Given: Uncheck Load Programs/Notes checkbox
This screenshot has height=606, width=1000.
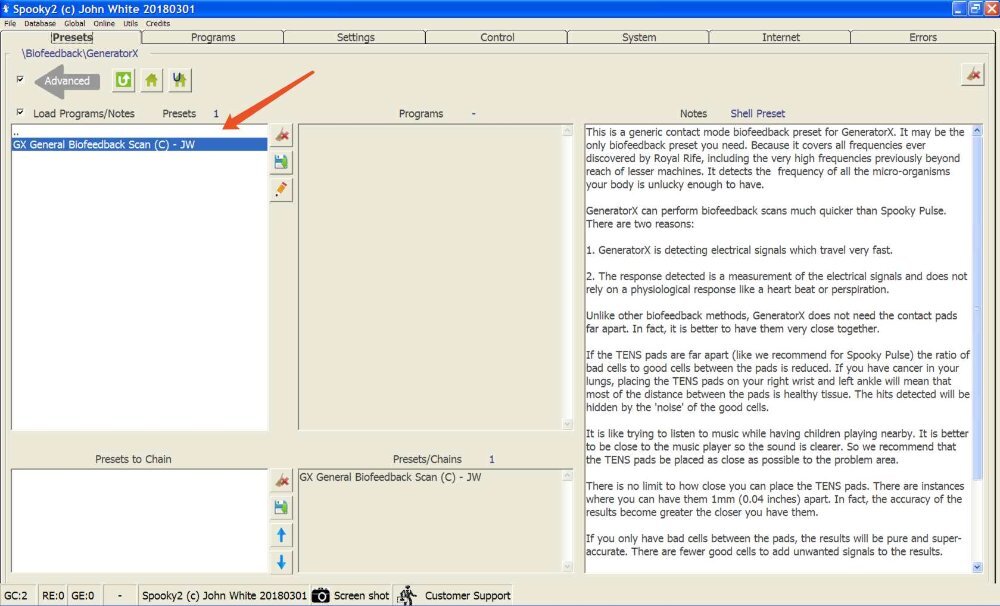Looking at the screenshot, I should 20,112.
